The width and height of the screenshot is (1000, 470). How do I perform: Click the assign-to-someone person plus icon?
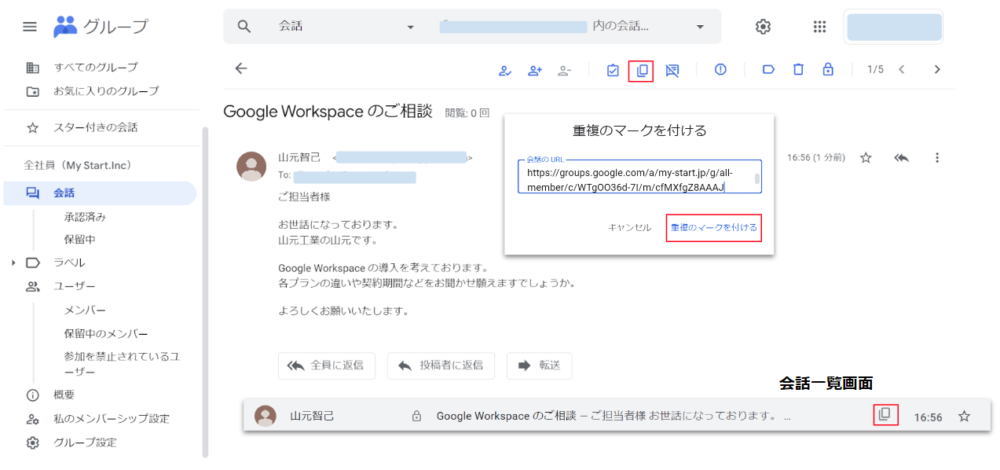(x=534, y=70)
